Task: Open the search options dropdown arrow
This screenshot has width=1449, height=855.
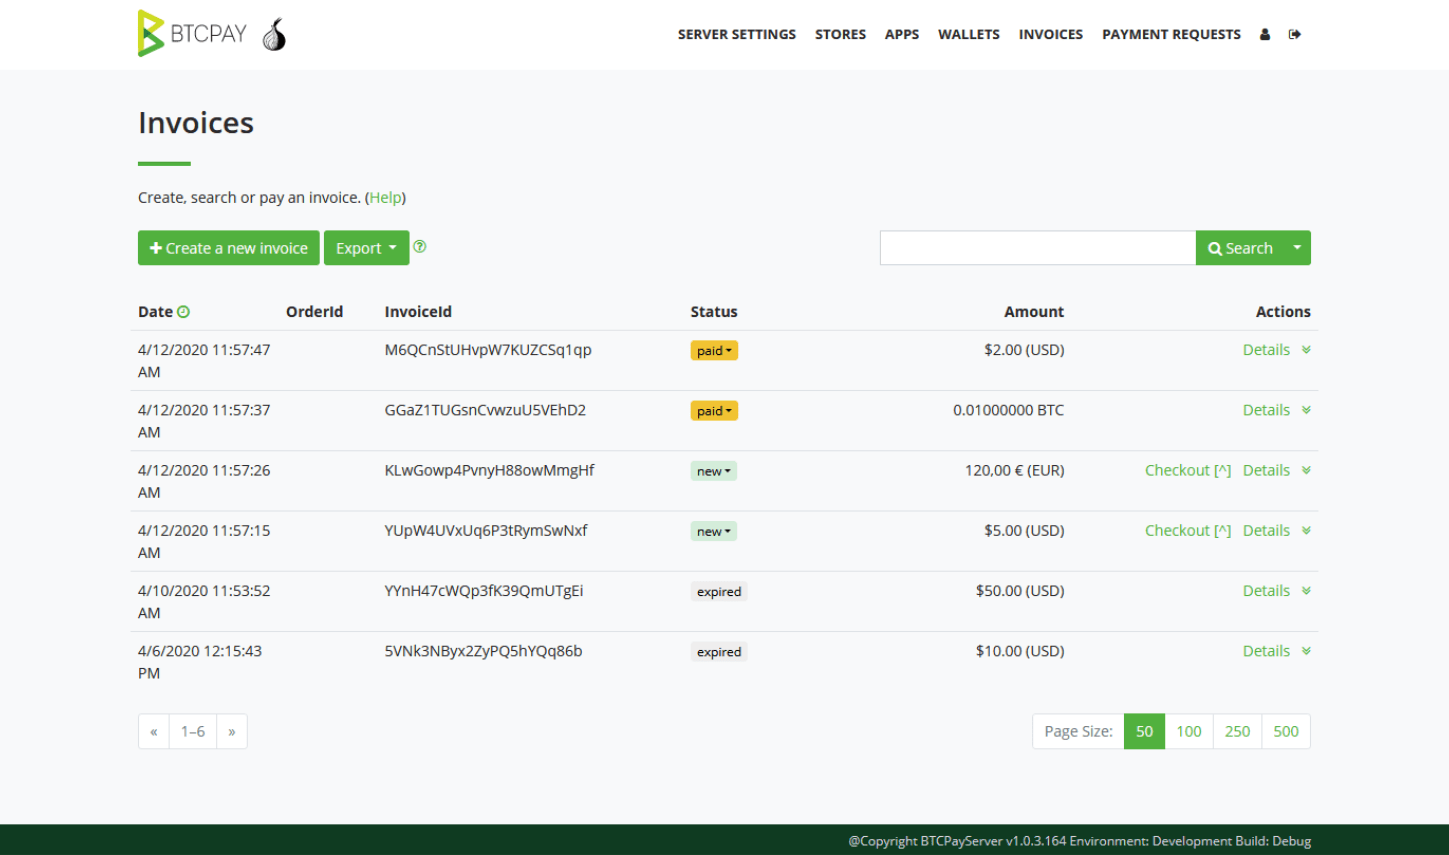Action: click(x=1296, y=247)
